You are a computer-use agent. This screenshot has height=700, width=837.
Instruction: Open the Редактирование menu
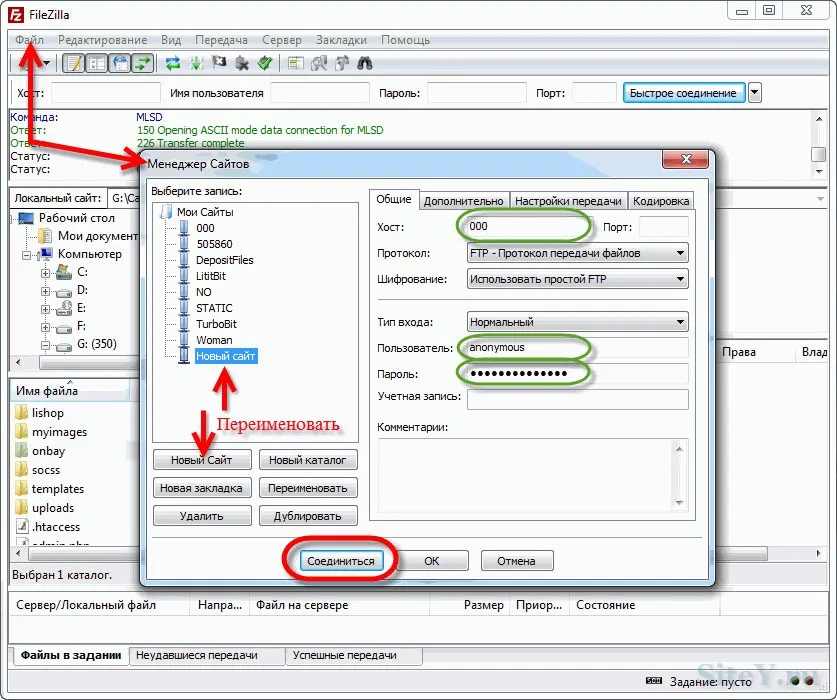[102, 40]
